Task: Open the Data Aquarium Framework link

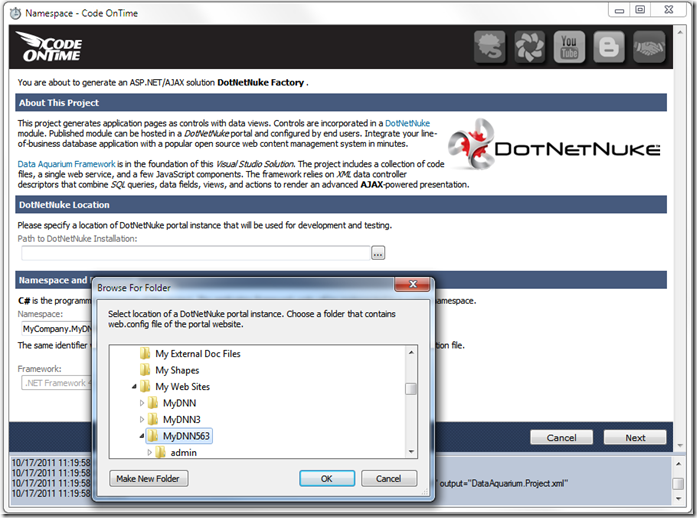Action: 66,164
